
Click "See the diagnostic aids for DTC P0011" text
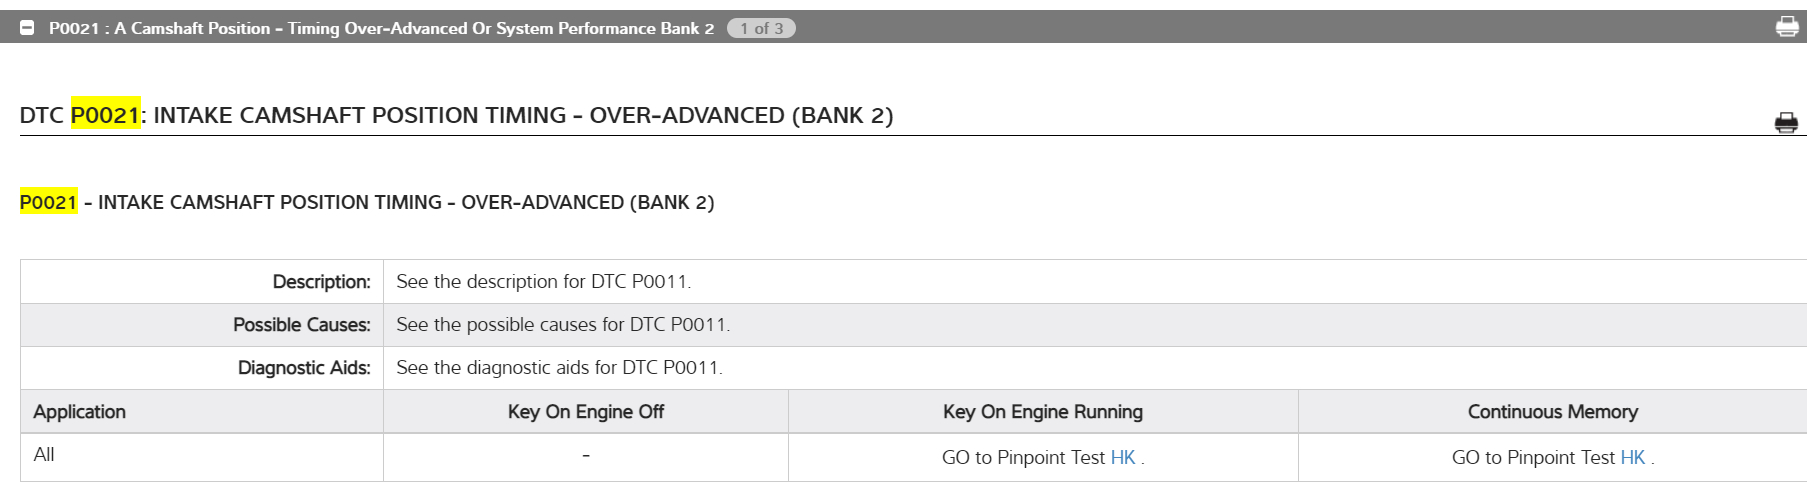(x=559, y=368)
